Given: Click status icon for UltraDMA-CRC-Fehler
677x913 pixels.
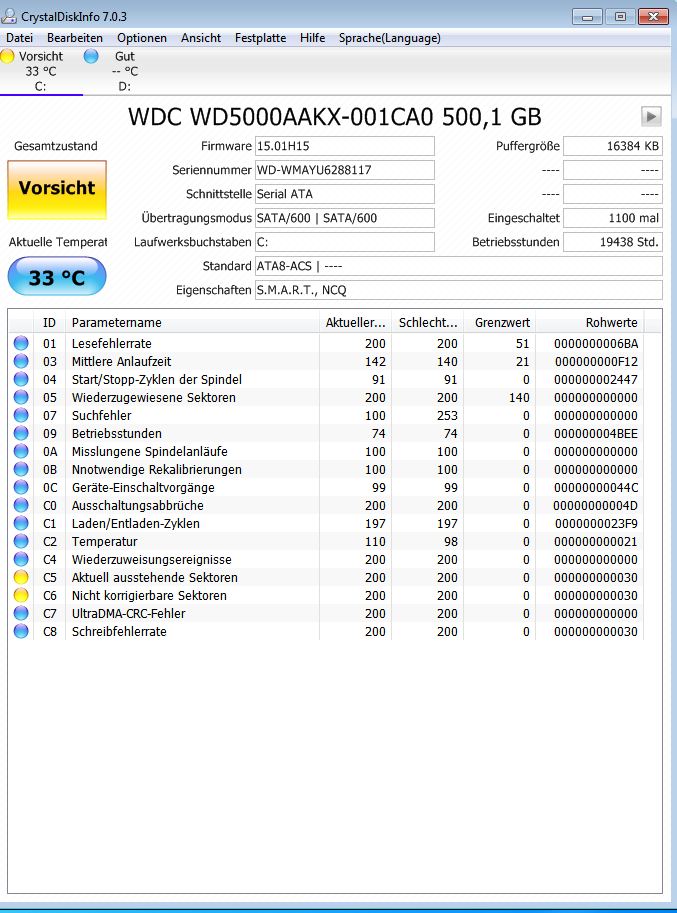Looking at the screenshot, I should click(x=21, y=614).
